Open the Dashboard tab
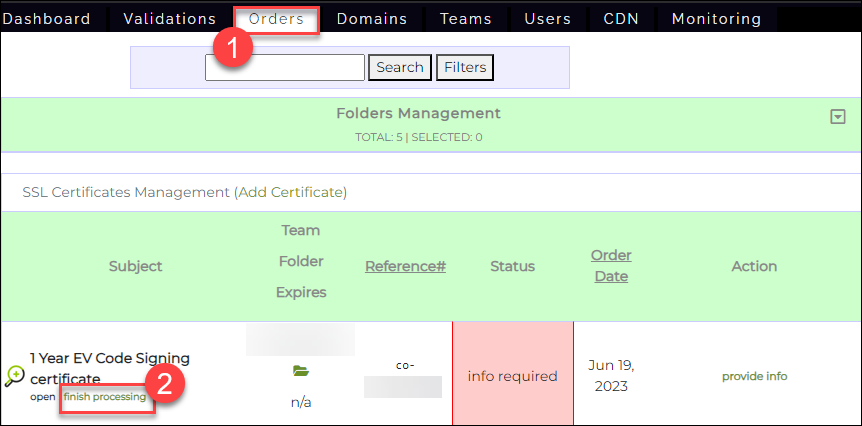 click(46, 19)
